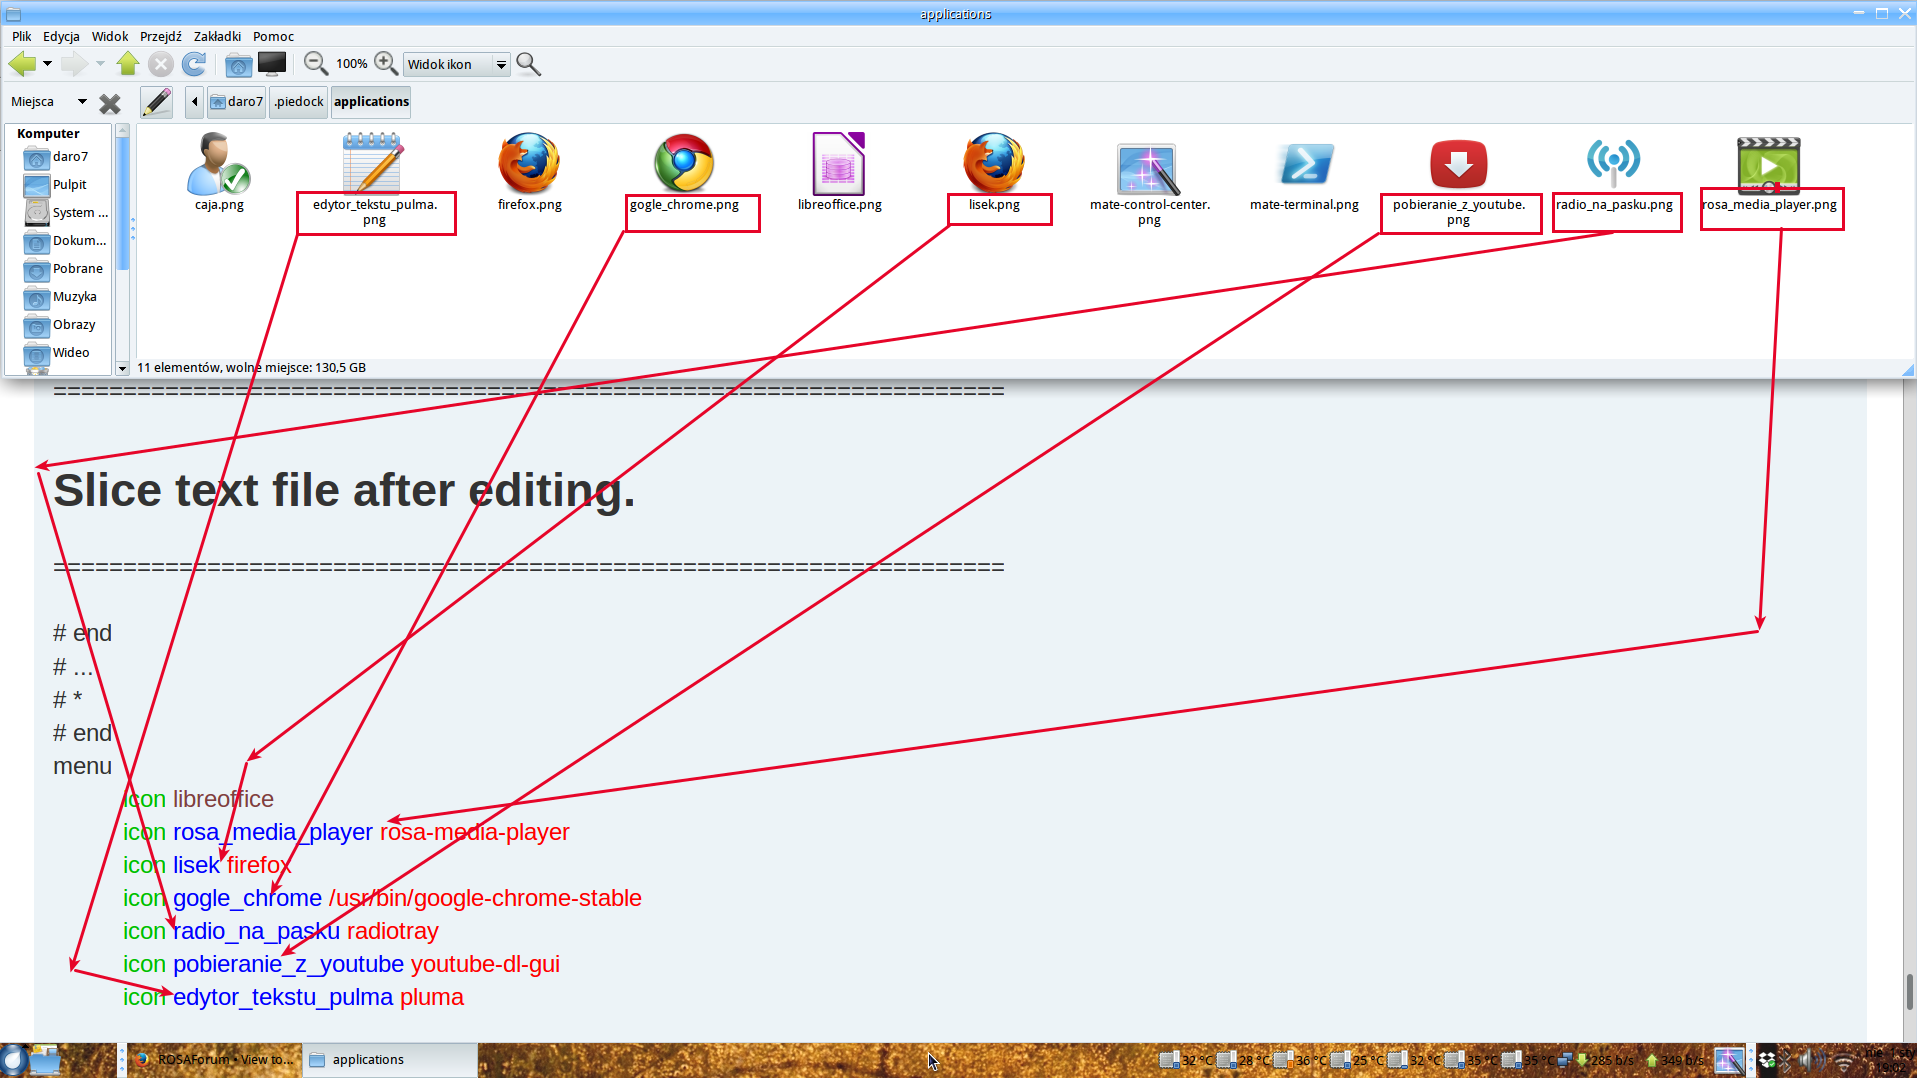This screenshot has height=1080, width=1920.
Task: Go to .piedock in path bar
Action: point(299,102)
